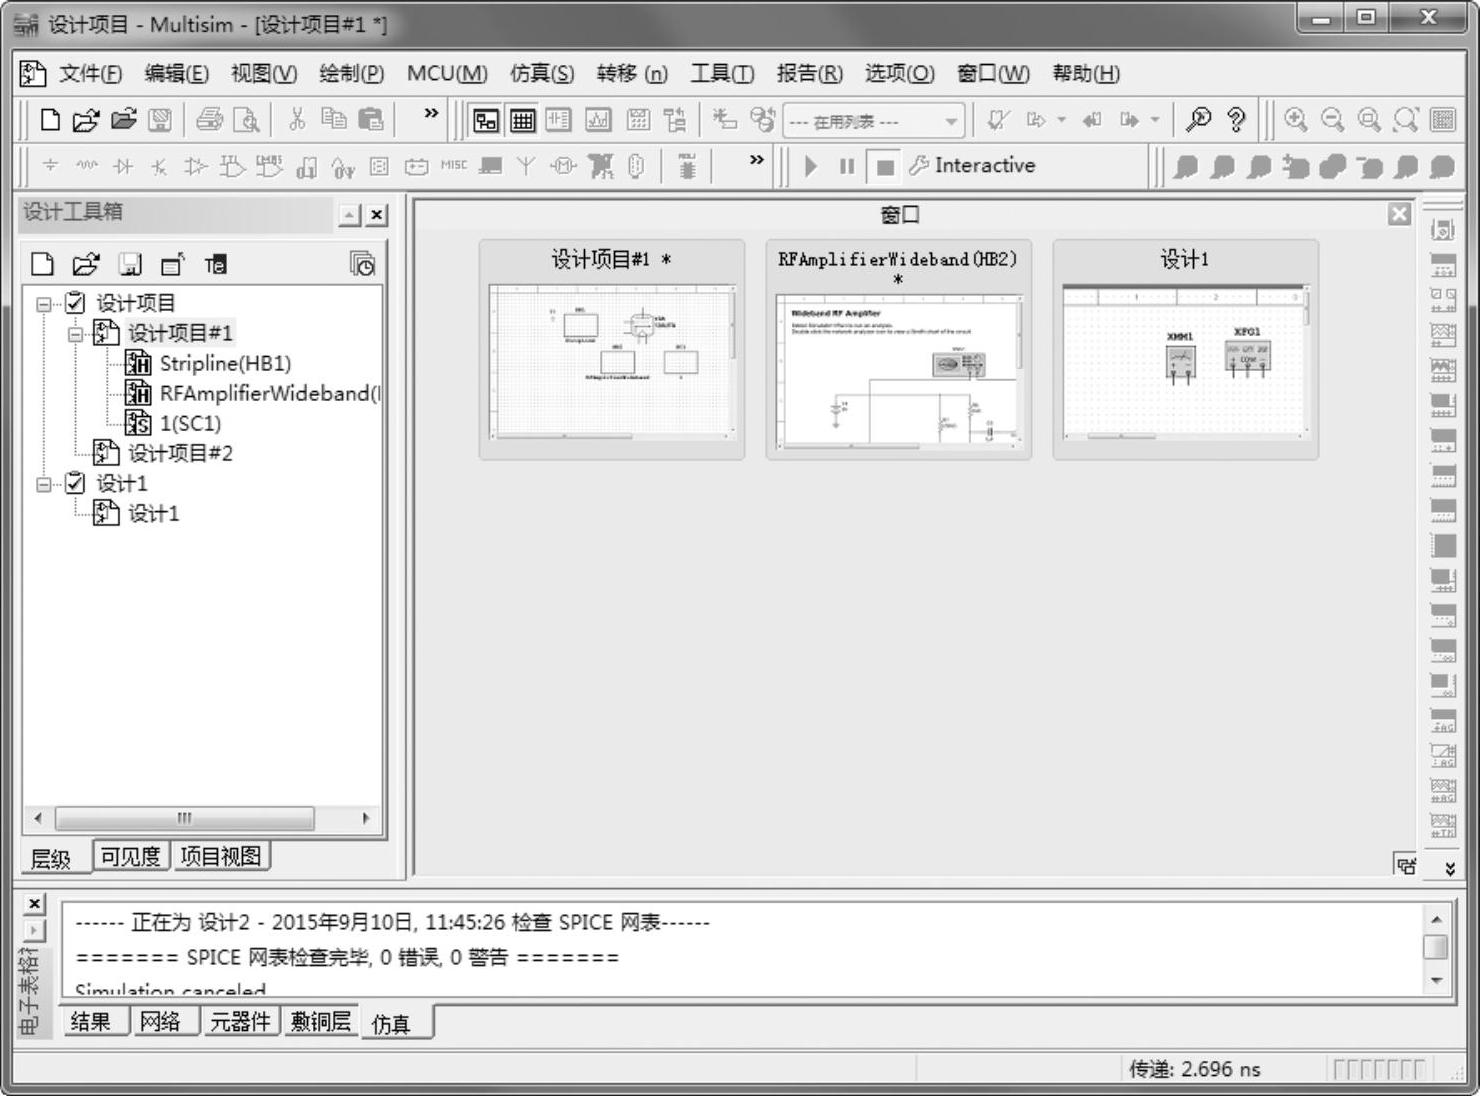Stop the simulation
This screenshot has height=1096, width=1480.
pyautogui.click(x=885, y=166)
